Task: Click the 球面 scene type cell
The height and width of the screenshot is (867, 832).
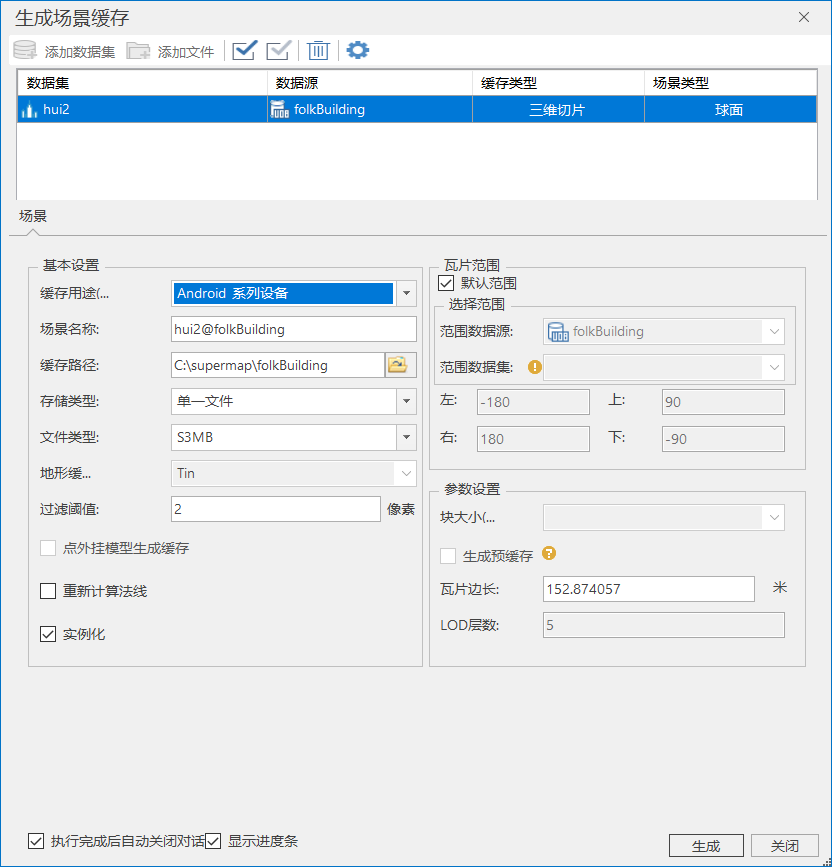Action: point(730,109)
